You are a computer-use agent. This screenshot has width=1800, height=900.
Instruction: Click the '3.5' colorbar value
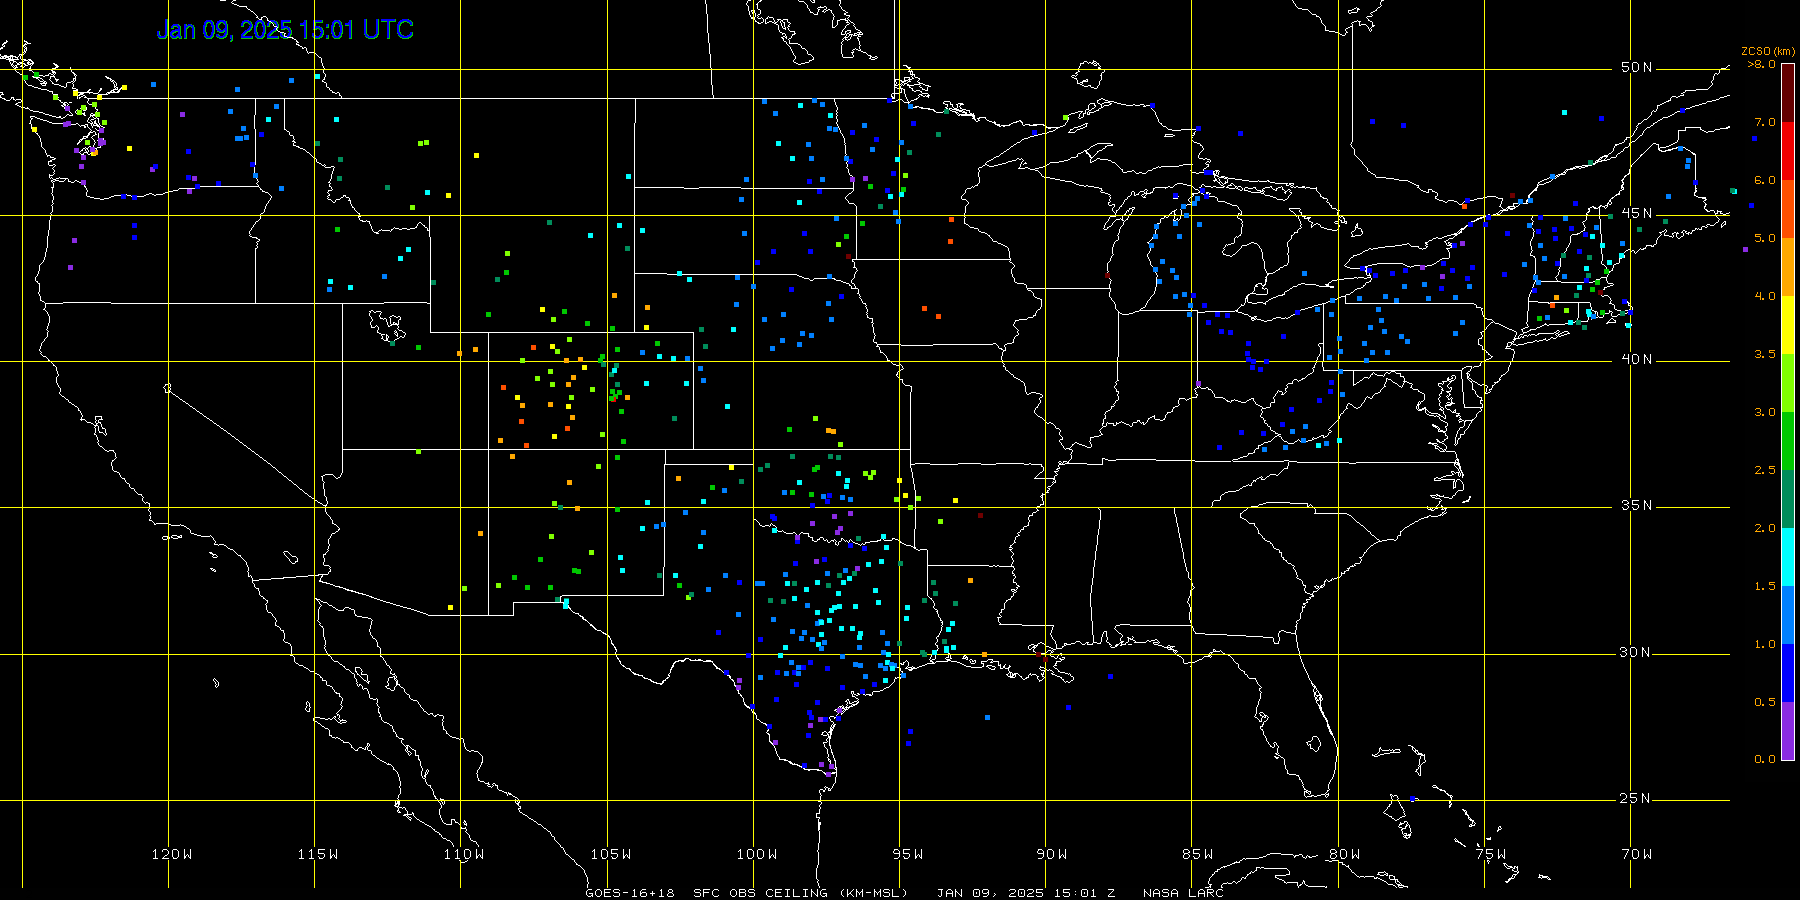[x=1765, y=354]
